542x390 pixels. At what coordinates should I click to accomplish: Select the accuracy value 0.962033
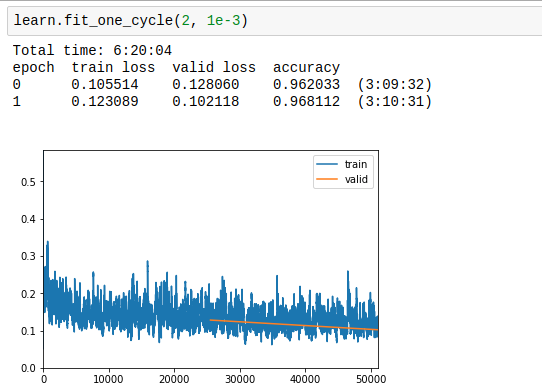point(306,85)
